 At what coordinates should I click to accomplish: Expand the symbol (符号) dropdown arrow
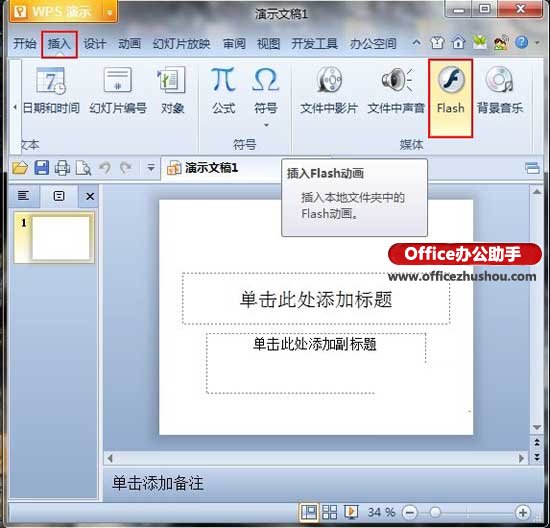coord(266,125)
